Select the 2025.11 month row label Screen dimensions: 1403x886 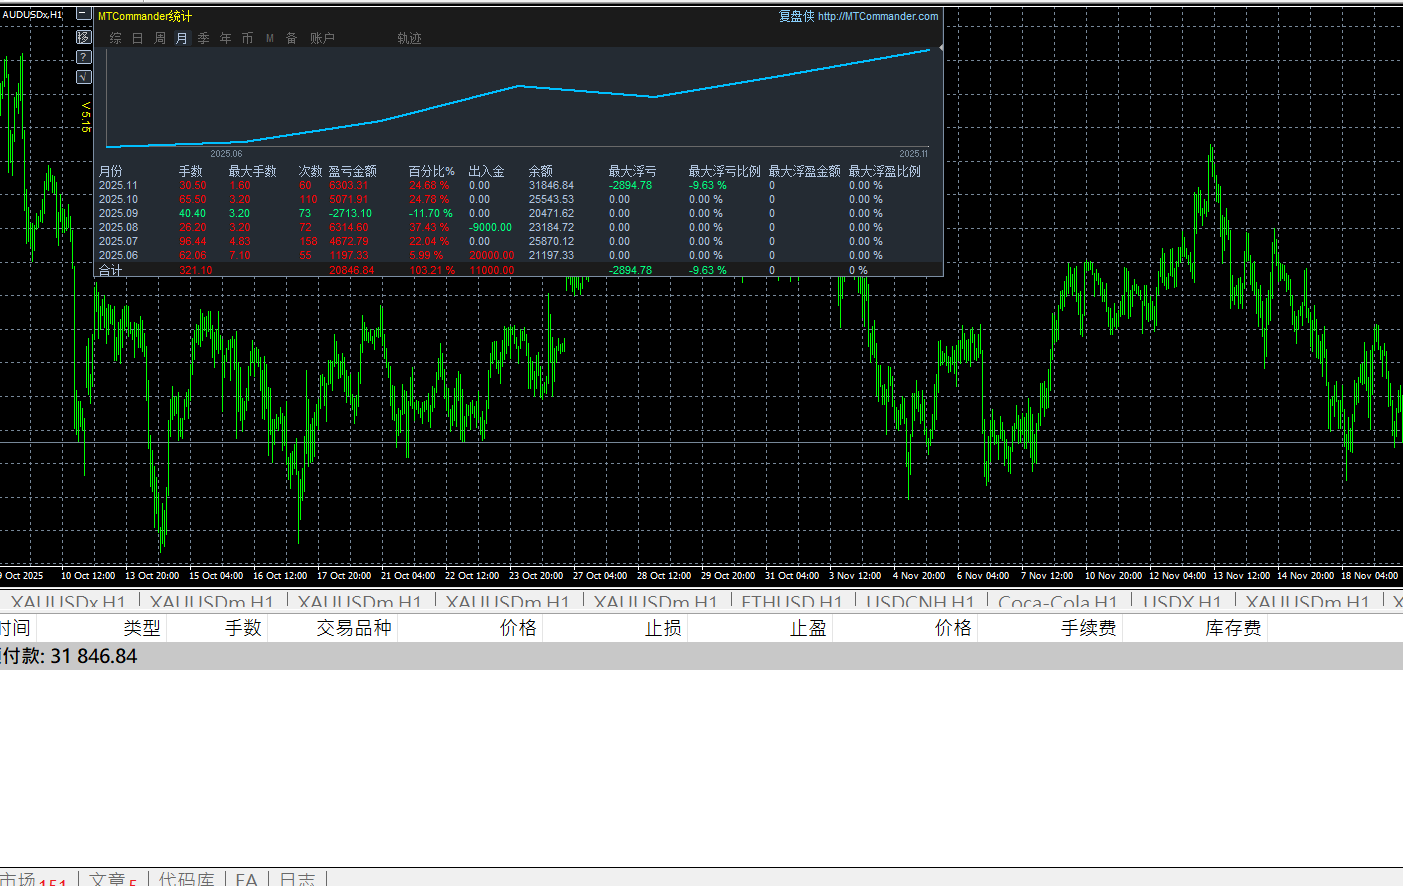118,185
